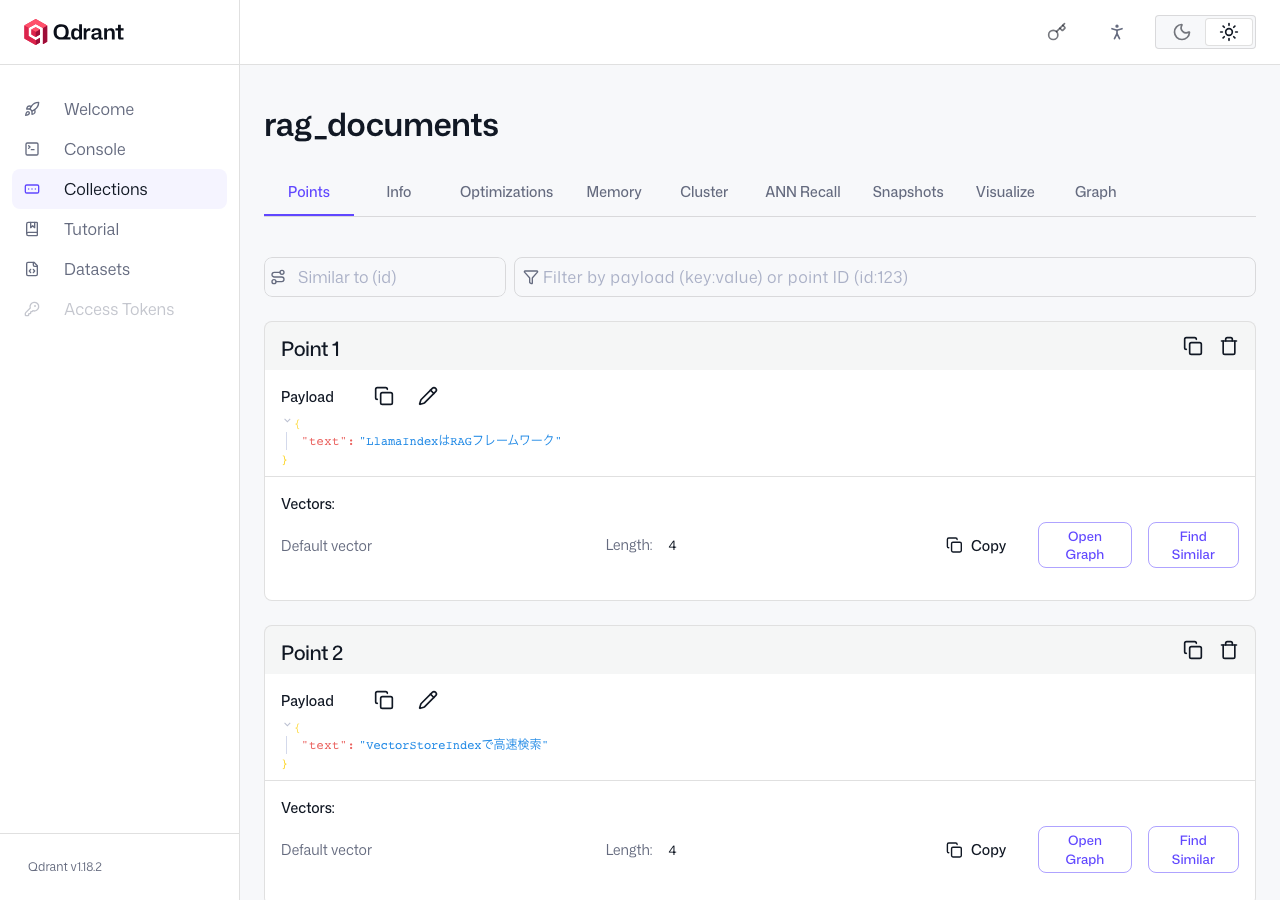This screenshot has width=1280, height=900.
Task: Click the Qdrant logo
Action: [74, 32]
